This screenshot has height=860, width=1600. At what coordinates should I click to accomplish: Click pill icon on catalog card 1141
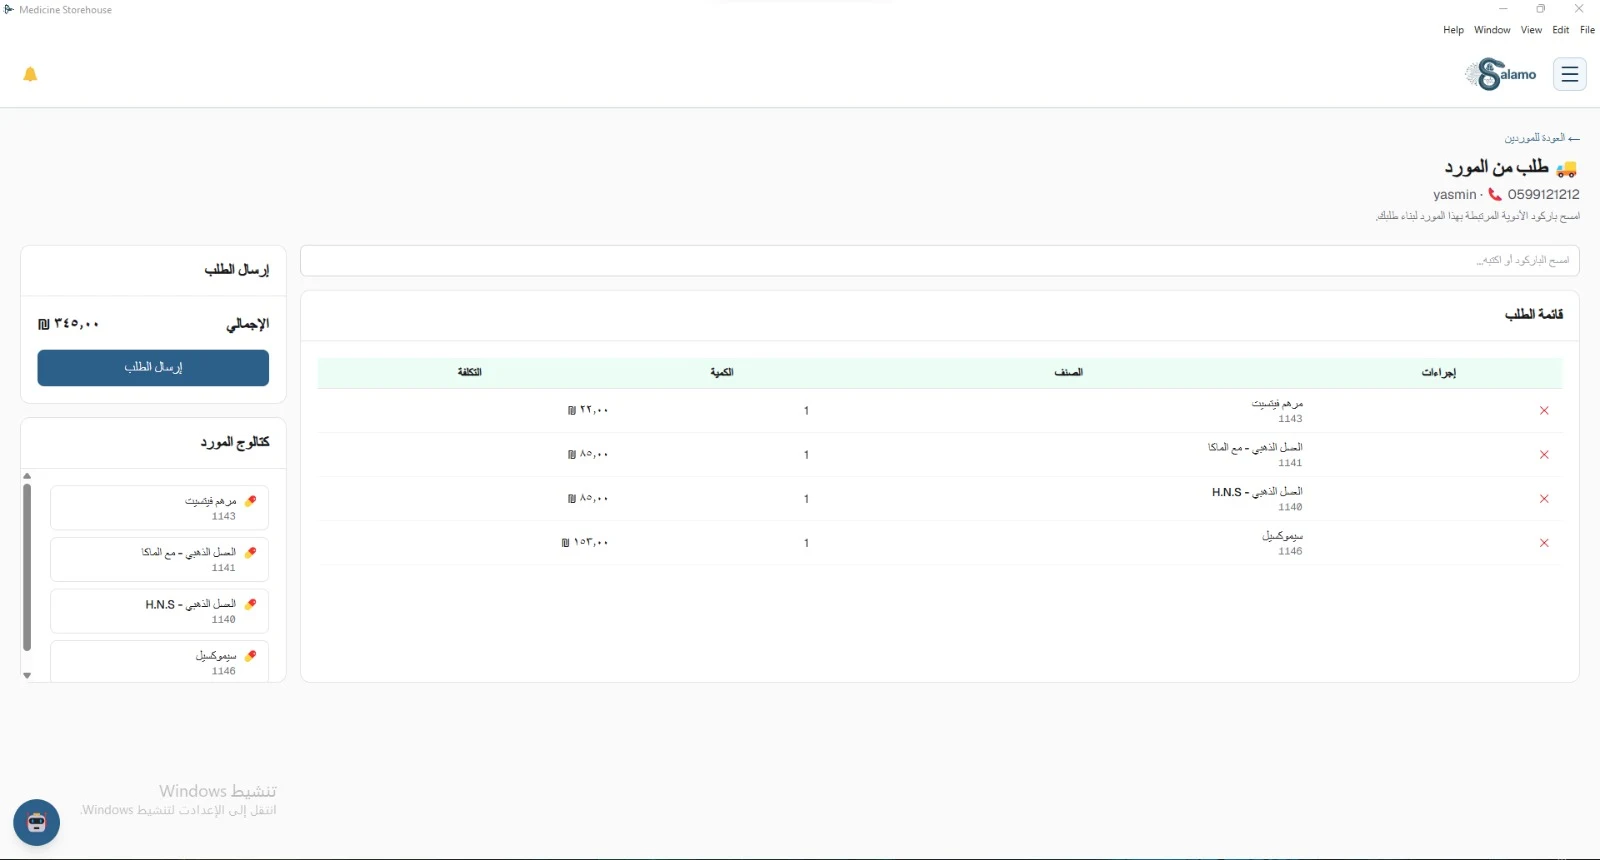pyautogui.click(x=250, y=552)
